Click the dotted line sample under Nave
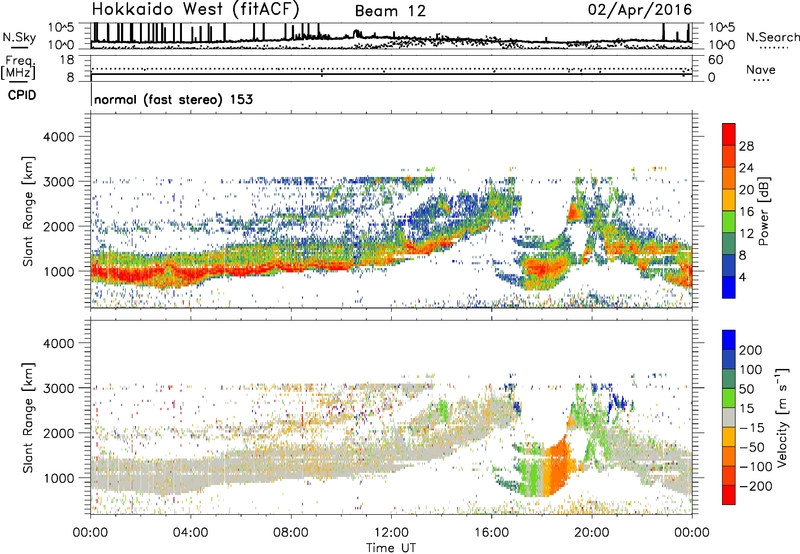 point(761,80)
